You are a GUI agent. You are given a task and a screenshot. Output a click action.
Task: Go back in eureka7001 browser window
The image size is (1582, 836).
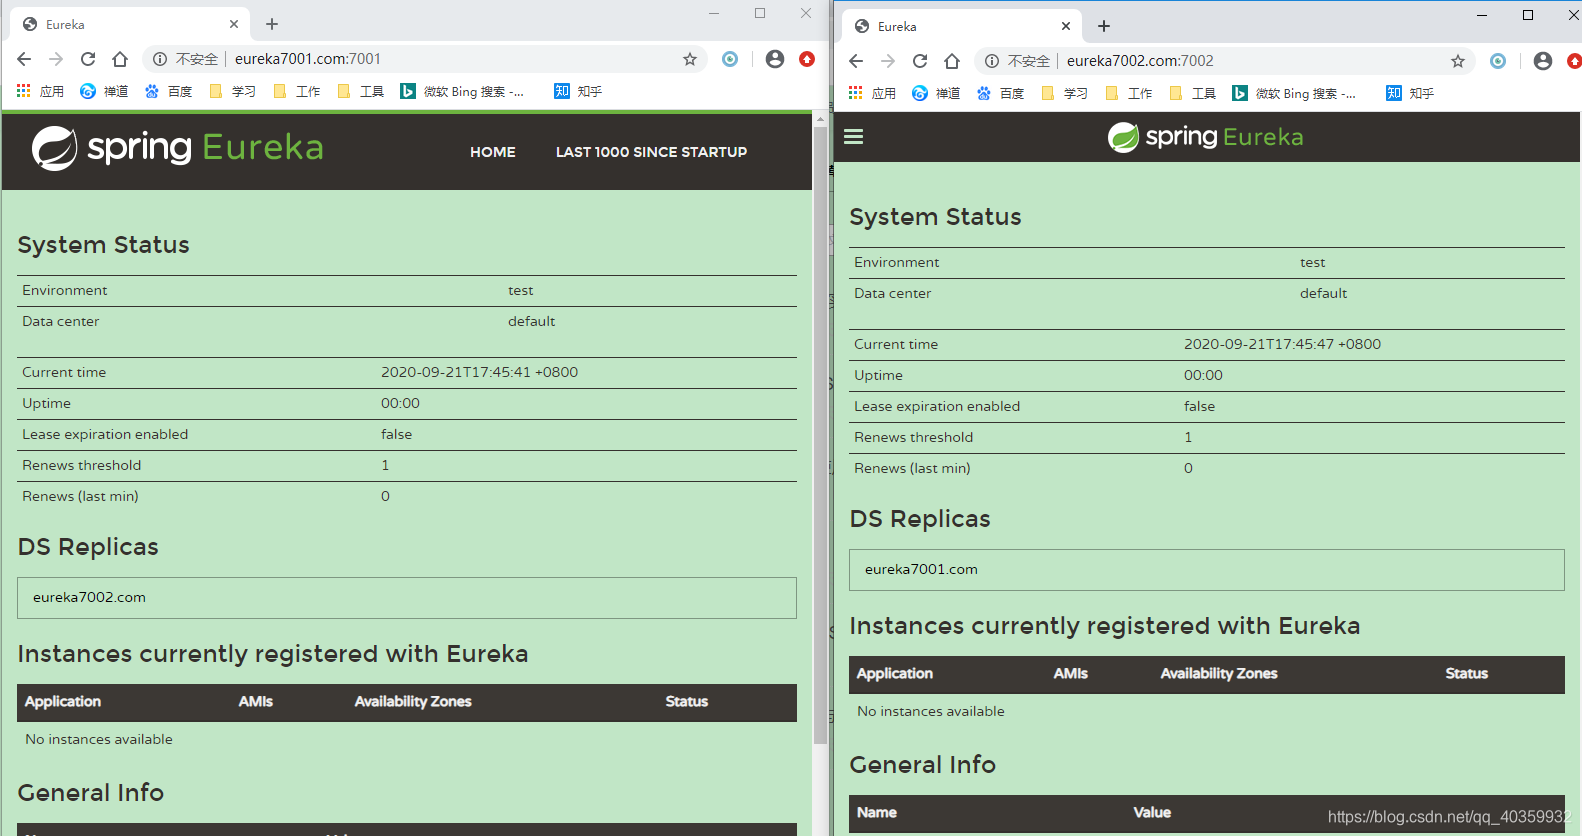pos(24,59)
